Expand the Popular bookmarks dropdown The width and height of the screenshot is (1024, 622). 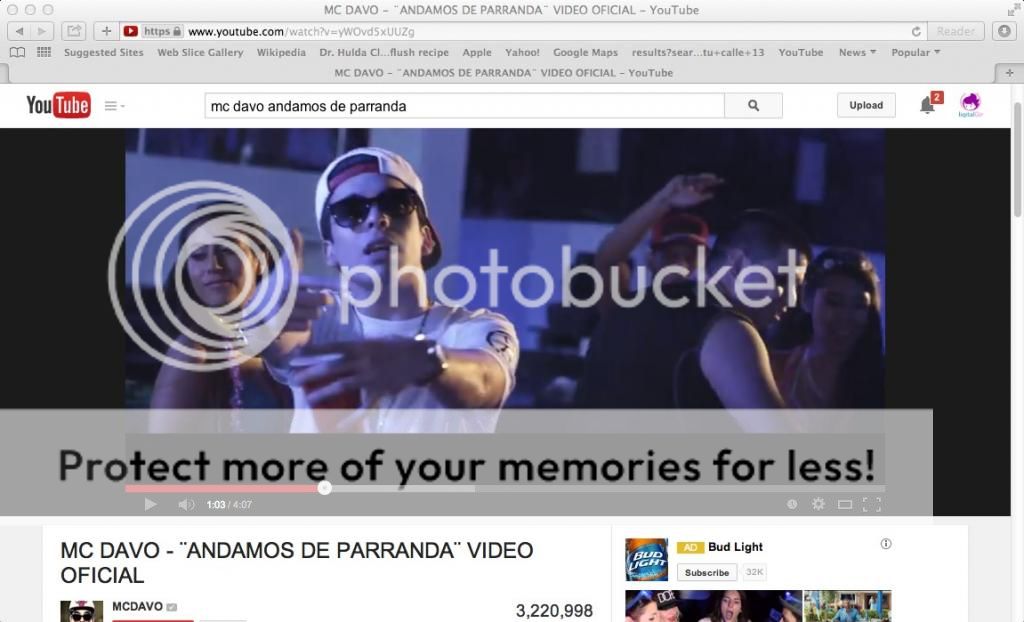click(x=916, y=52)
